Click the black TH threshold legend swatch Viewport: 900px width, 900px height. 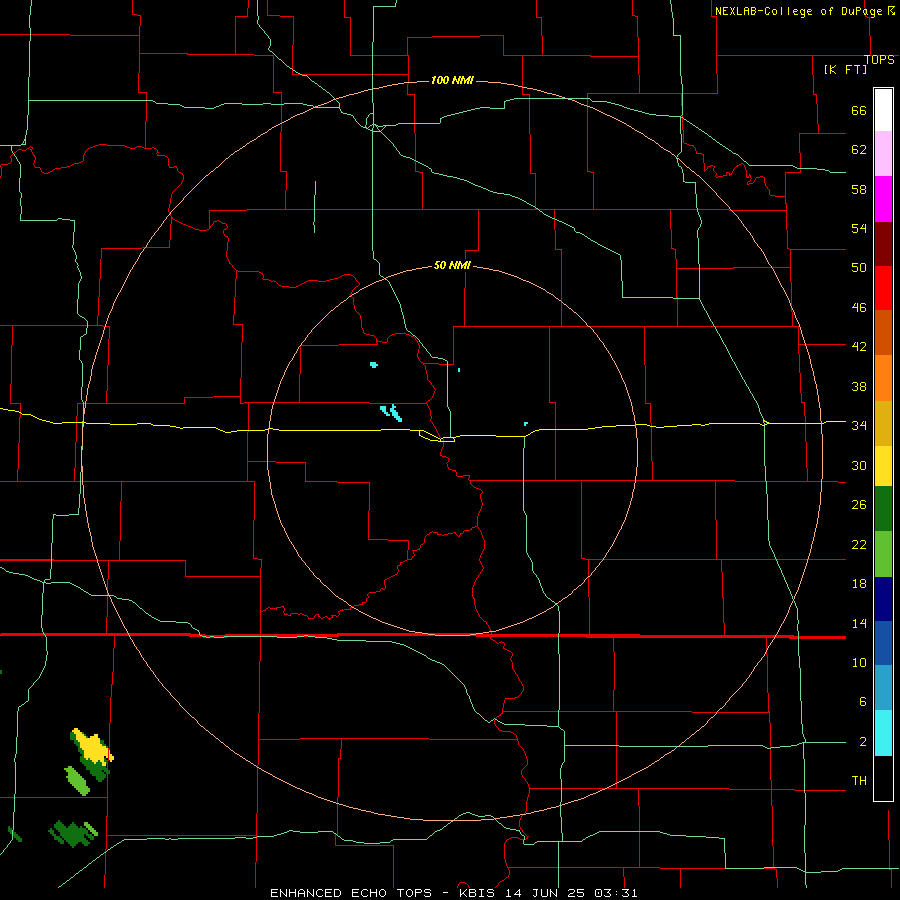[883, 778]
